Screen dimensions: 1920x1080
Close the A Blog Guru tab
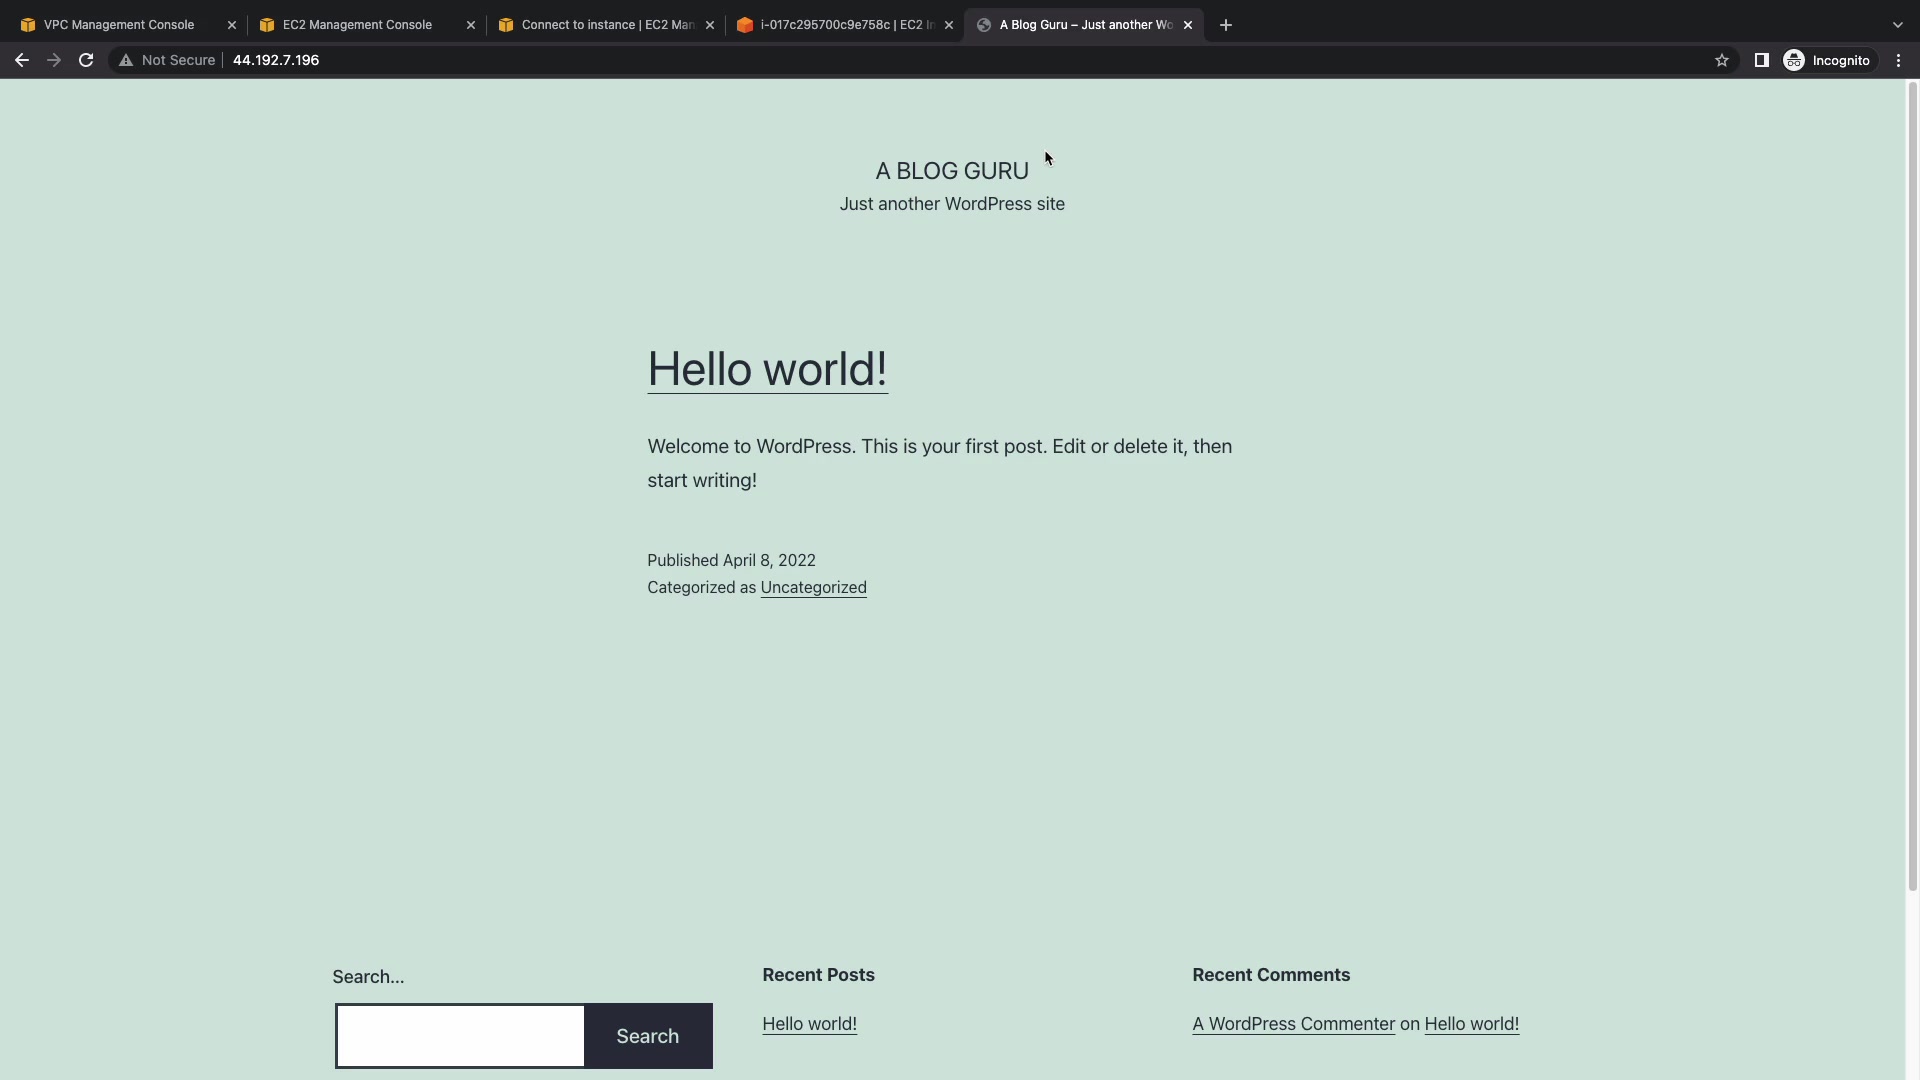(1188, 25)
